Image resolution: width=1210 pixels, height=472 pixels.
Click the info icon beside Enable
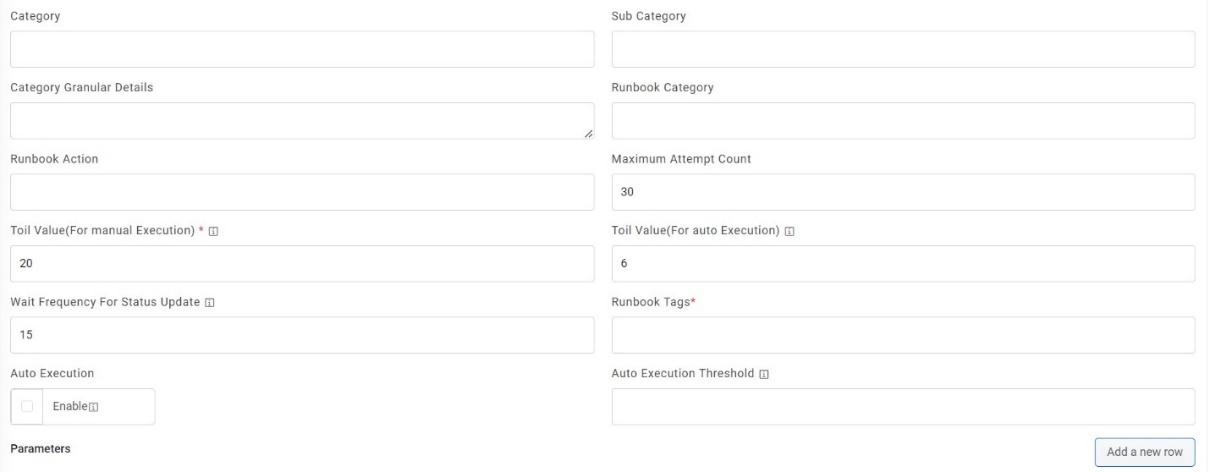[x=101, y=407]
